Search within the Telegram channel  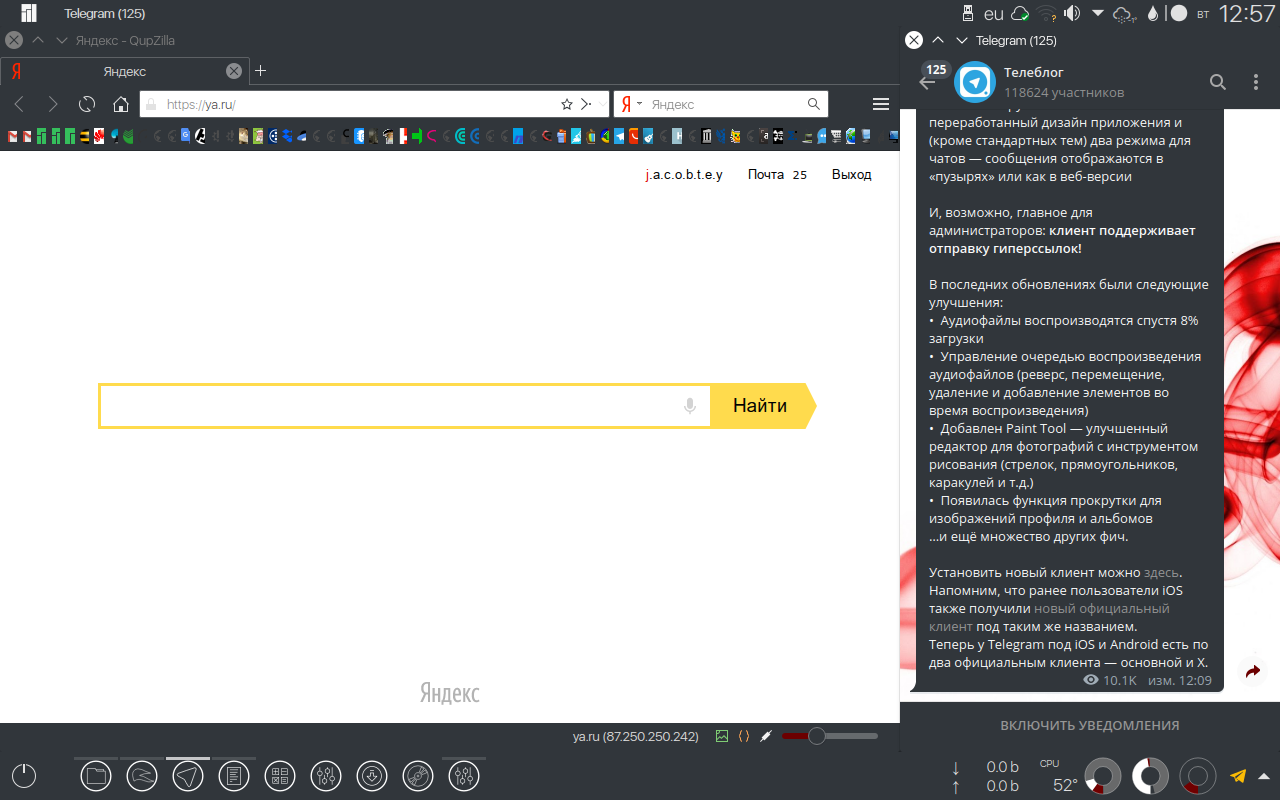pos(1218,82)
